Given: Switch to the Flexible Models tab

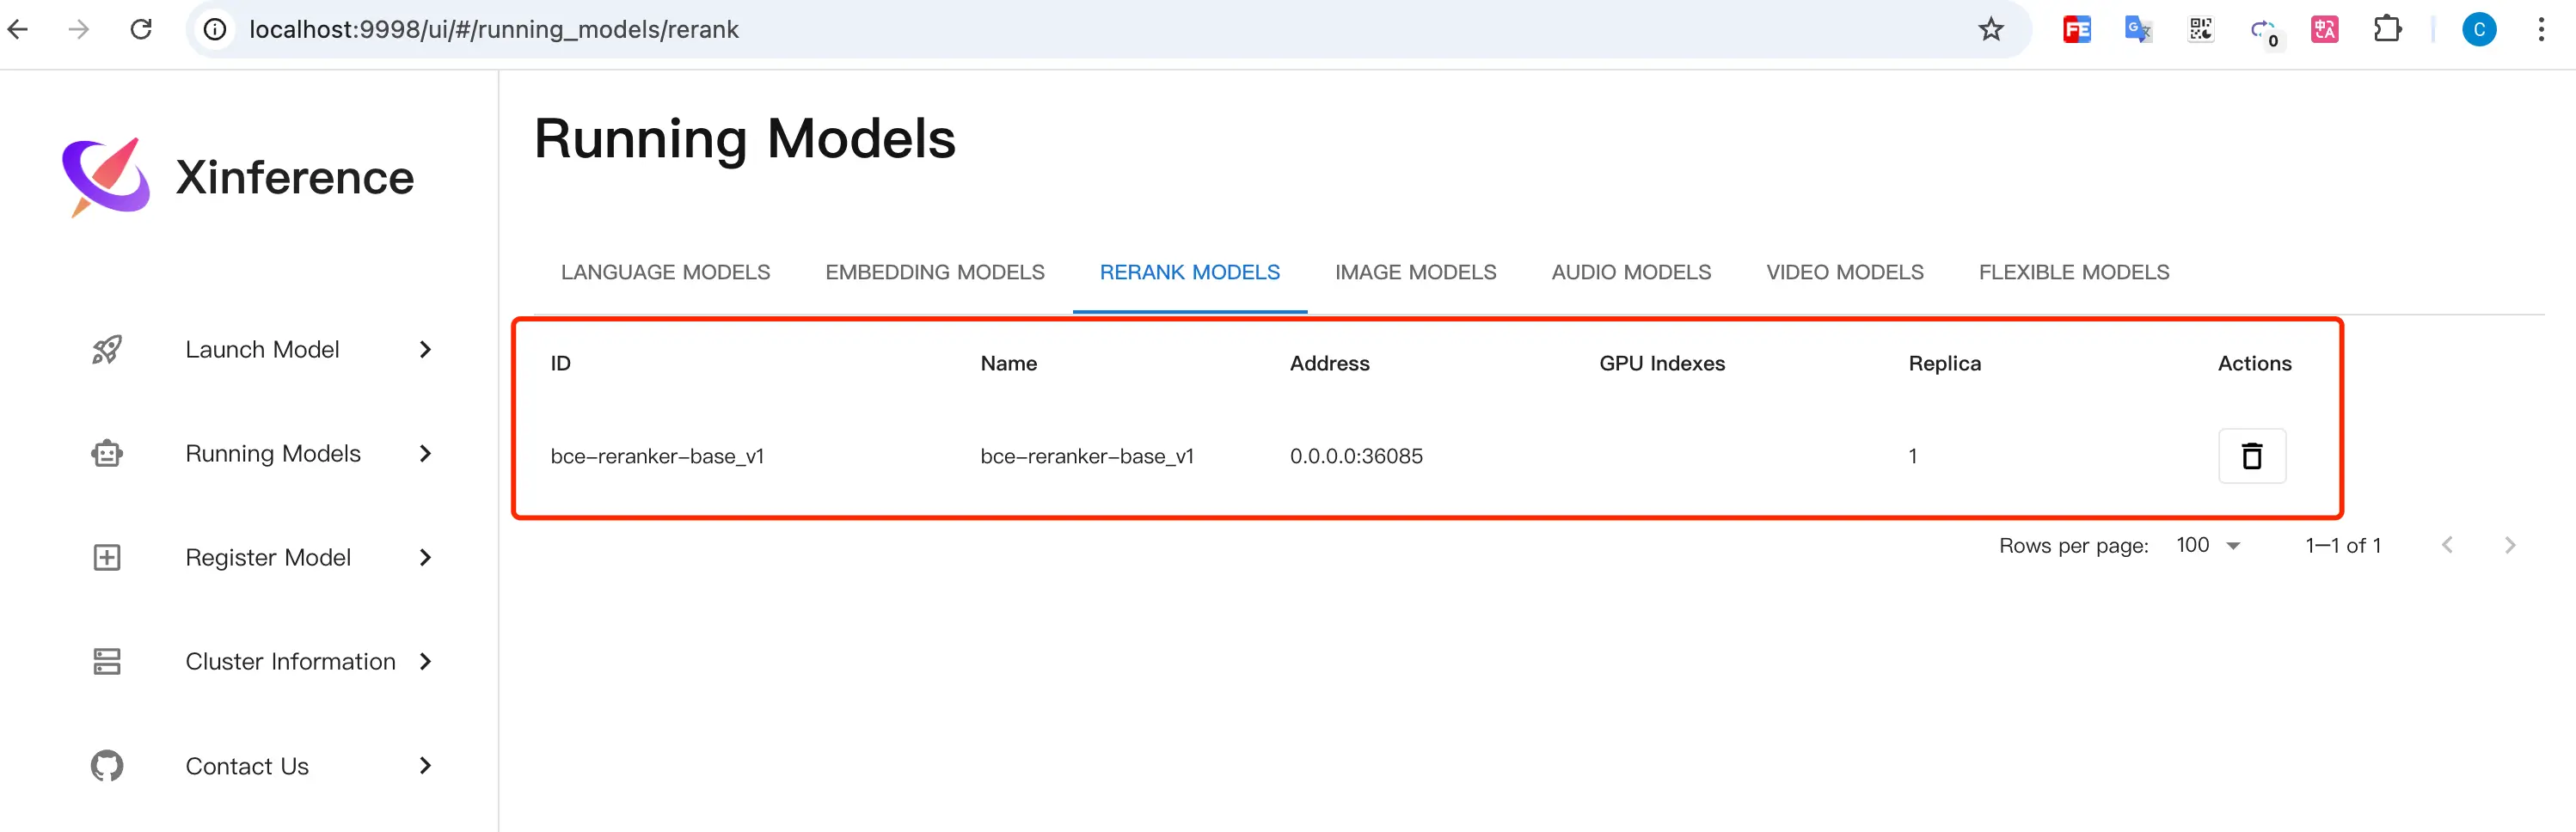Looking at the screenshot, I should click(2074, 272).
